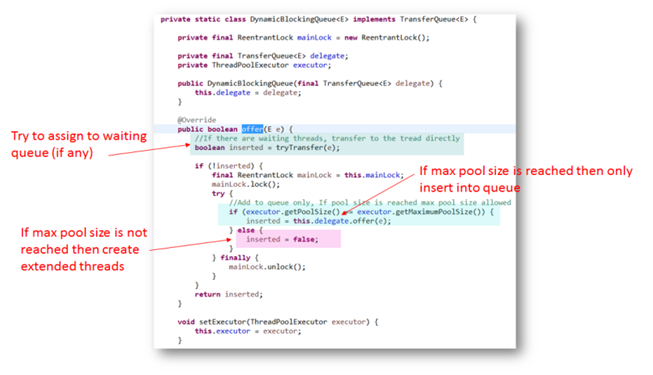Click the 'private final TransferQueue<E> delegate;' line

(x=263, y=56)
